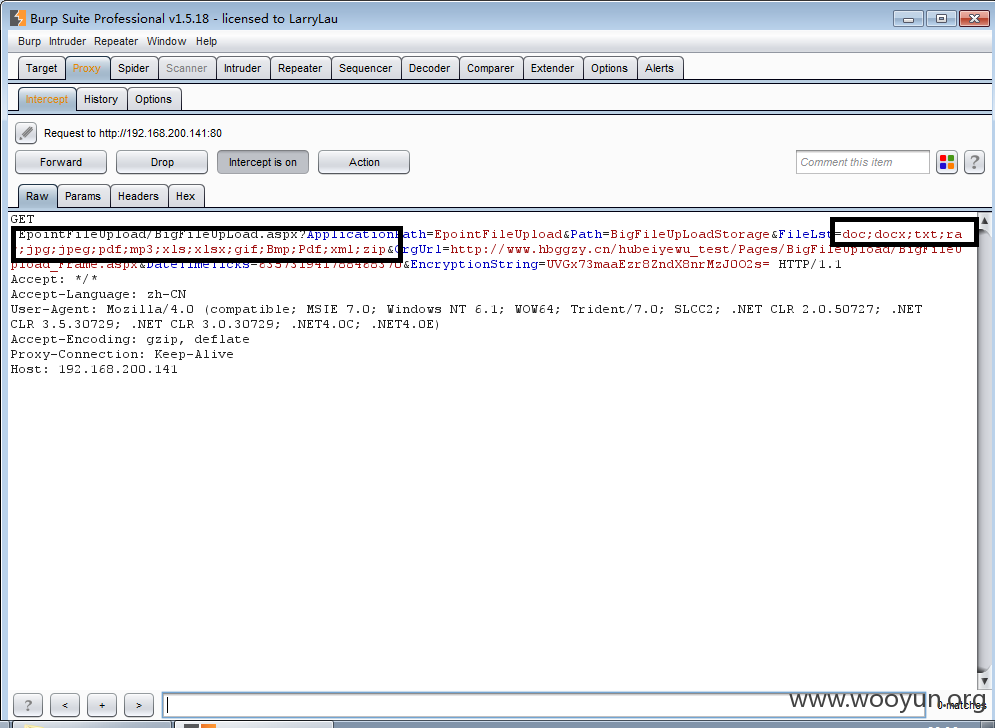This screenshot has height=728, width=995.
Task: Forward the intercepted request
Action: pos(61,162)
